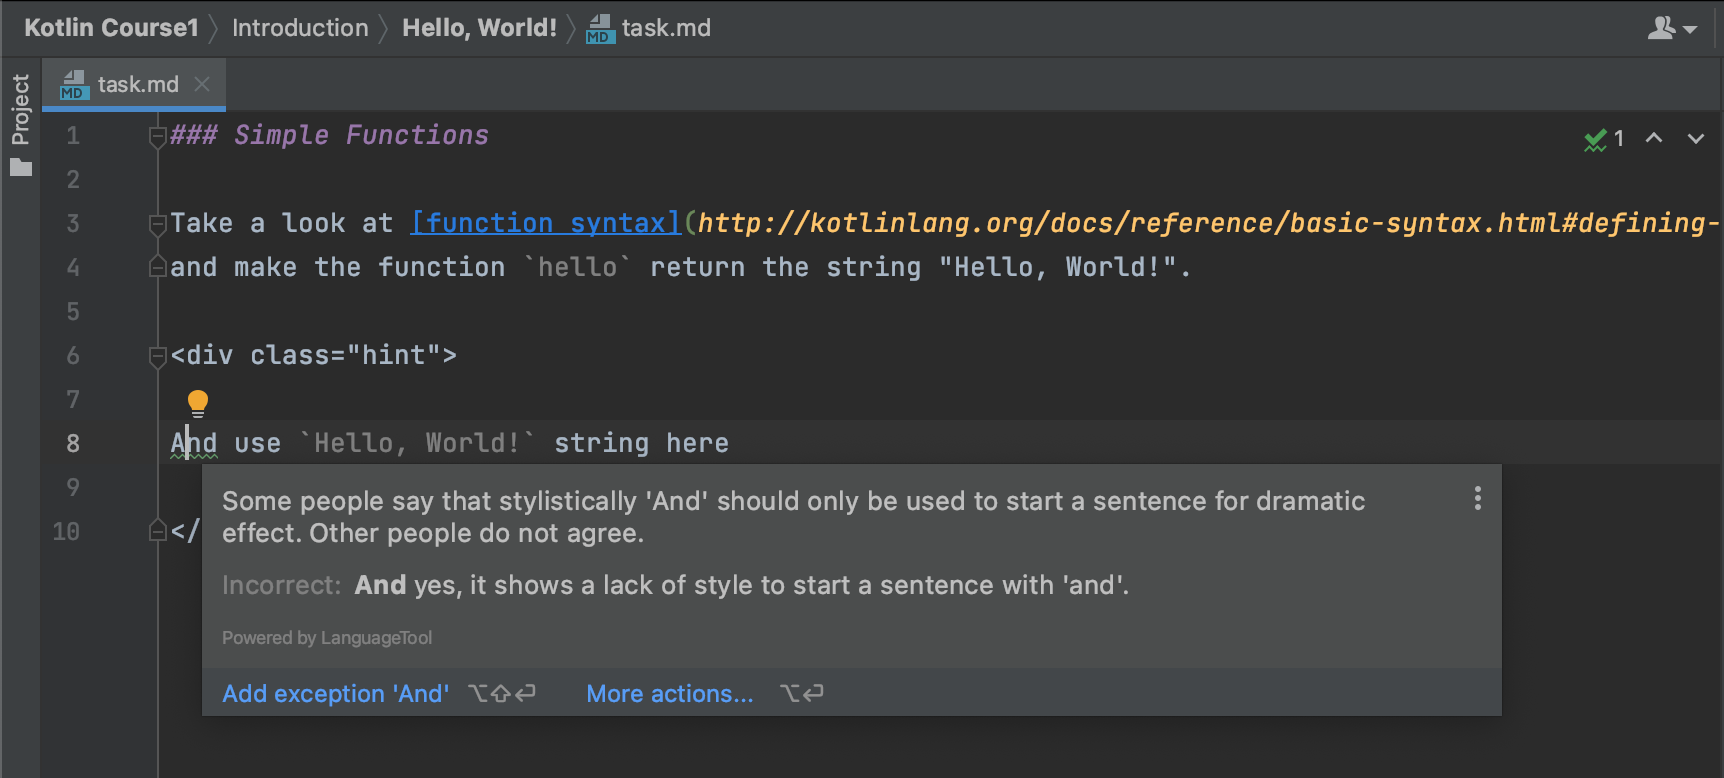The image size is (1724, 778).
Task: Open the popup's three-dot options menu
Action: [1477, 499]
